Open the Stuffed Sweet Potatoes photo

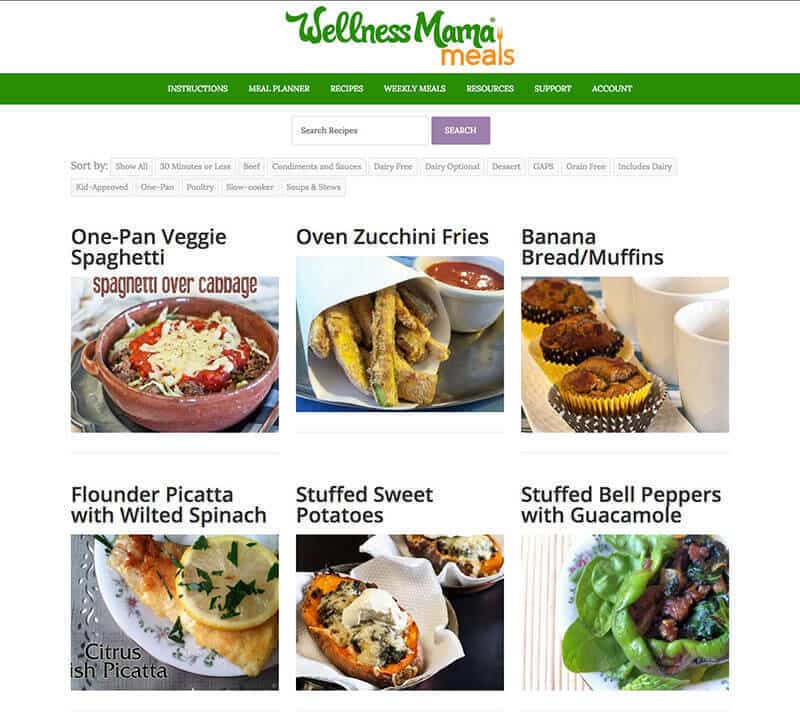pos(400,612)
